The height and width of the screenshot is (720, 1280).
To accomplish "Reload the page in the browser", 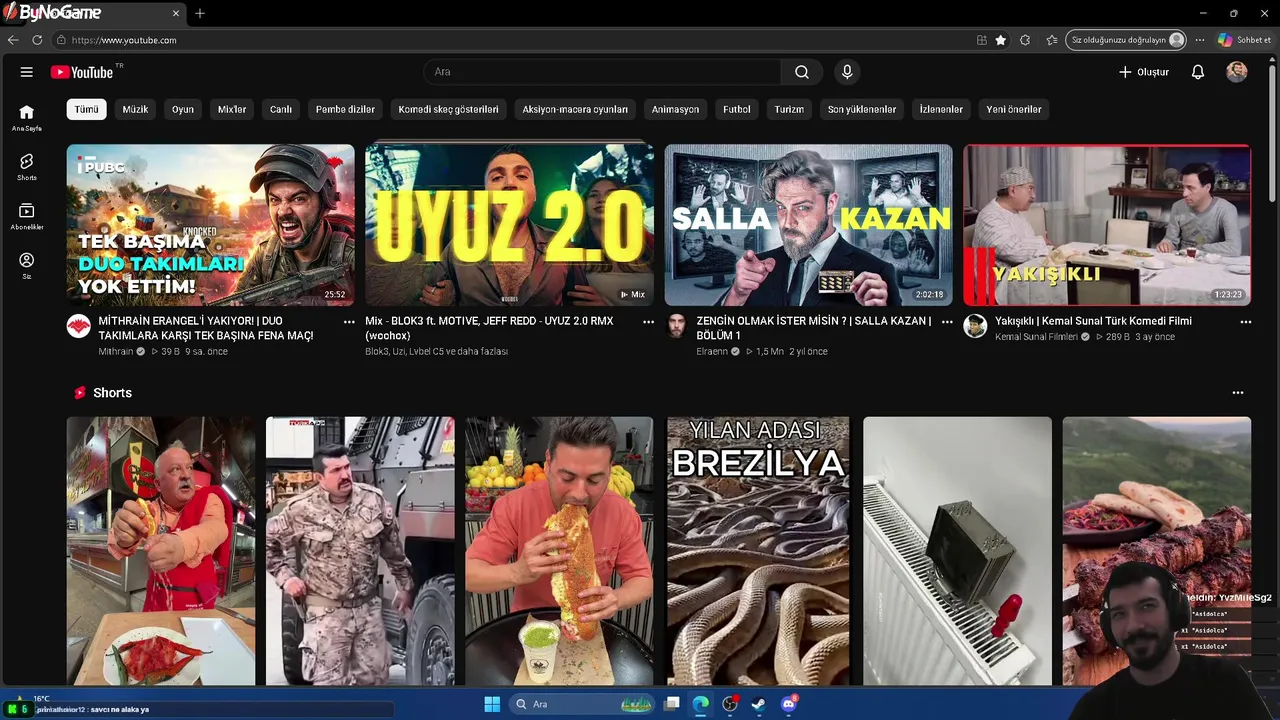I will pyautogui.click(x=37, y=40).
